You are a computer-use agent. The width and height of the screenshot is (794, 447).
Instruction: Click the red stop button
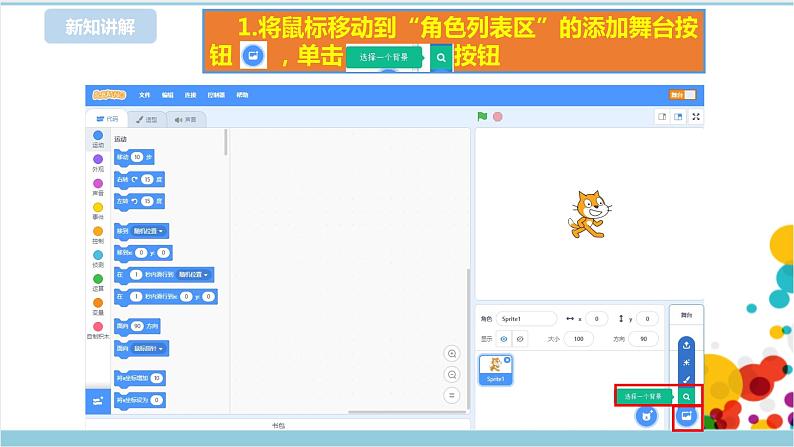[x=498, y=116]
